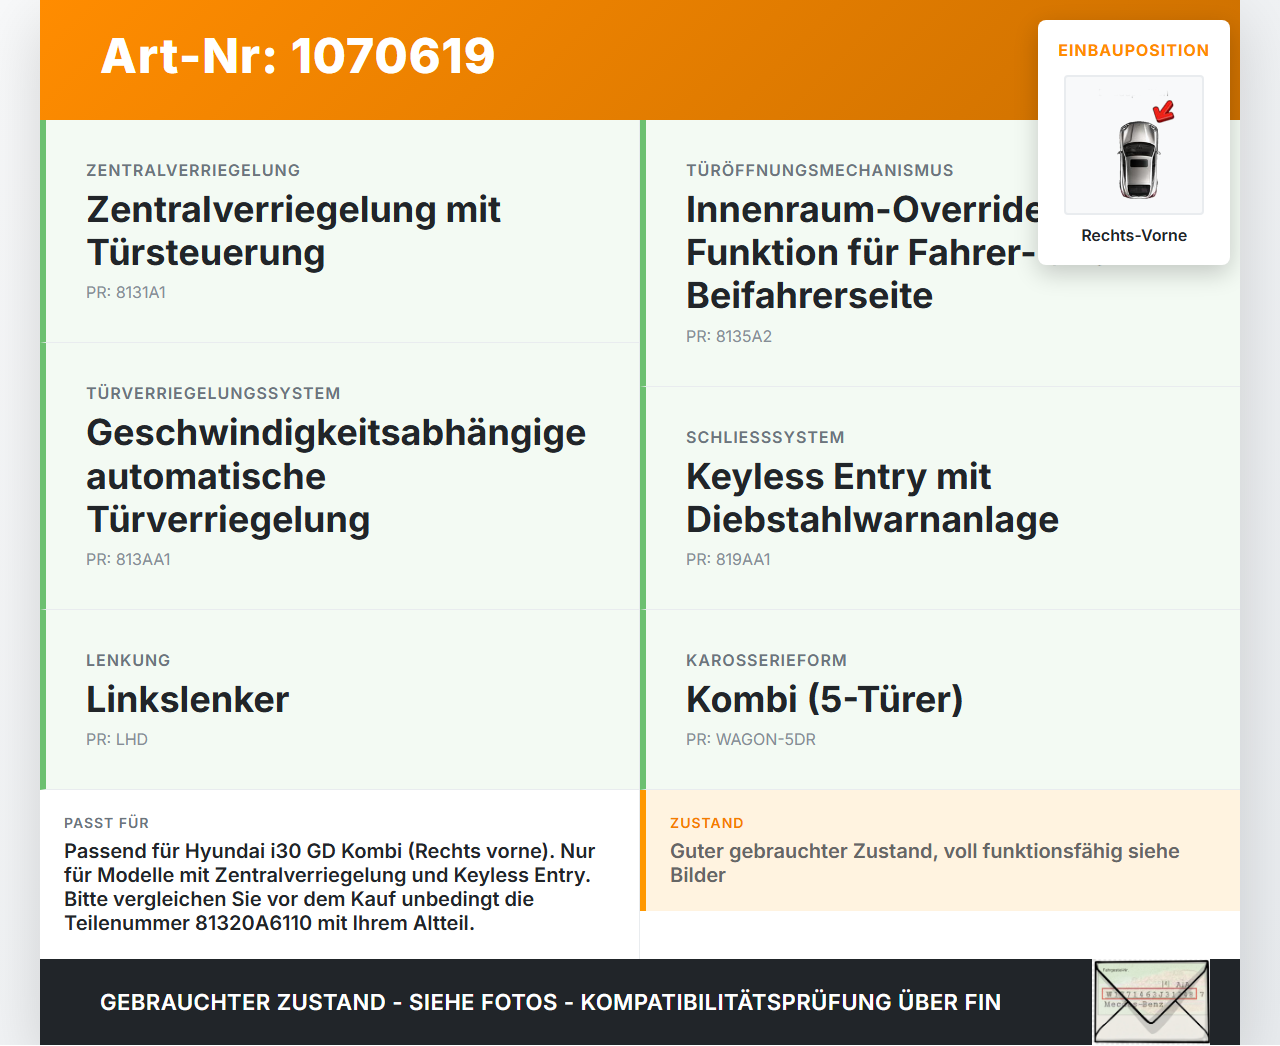Click PR: 8131A1 code
1280x1046 pixels.
point(126,292)
